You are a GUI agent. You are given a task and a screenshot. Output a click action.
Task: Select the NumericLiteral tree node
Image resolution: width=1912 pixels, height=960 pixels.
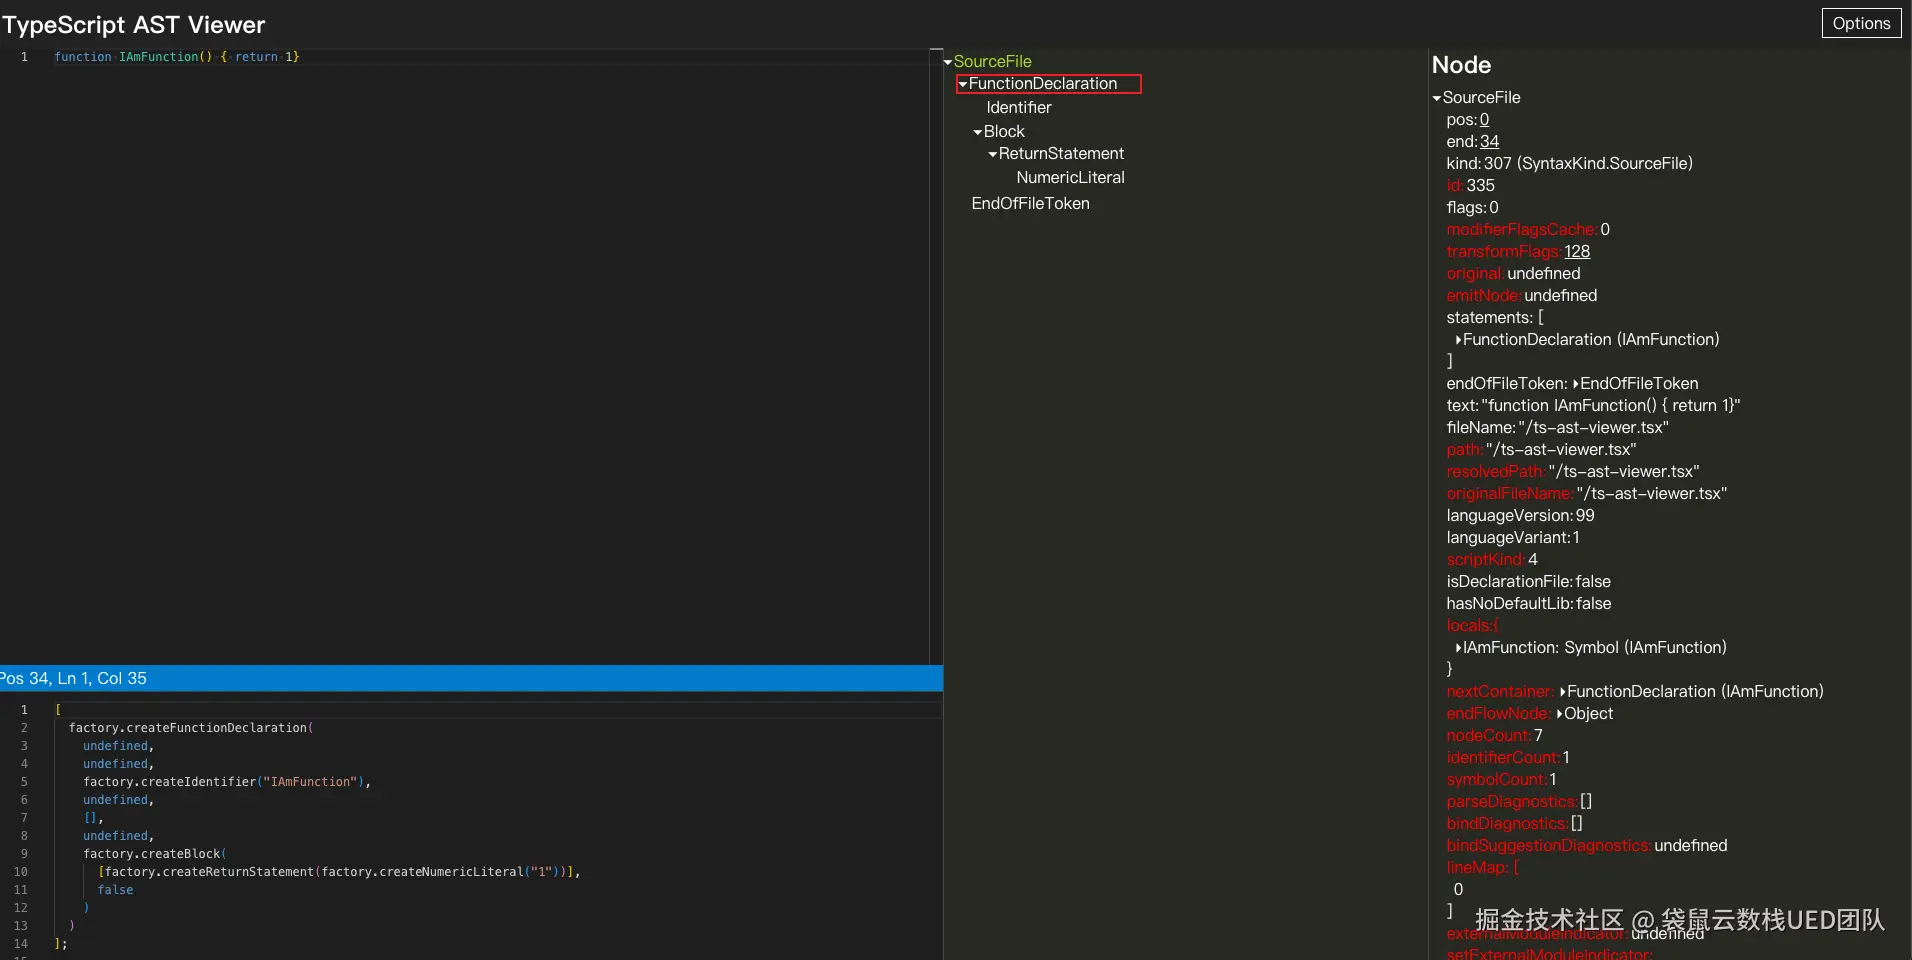pyautogui.click(x=1070, y=178)
